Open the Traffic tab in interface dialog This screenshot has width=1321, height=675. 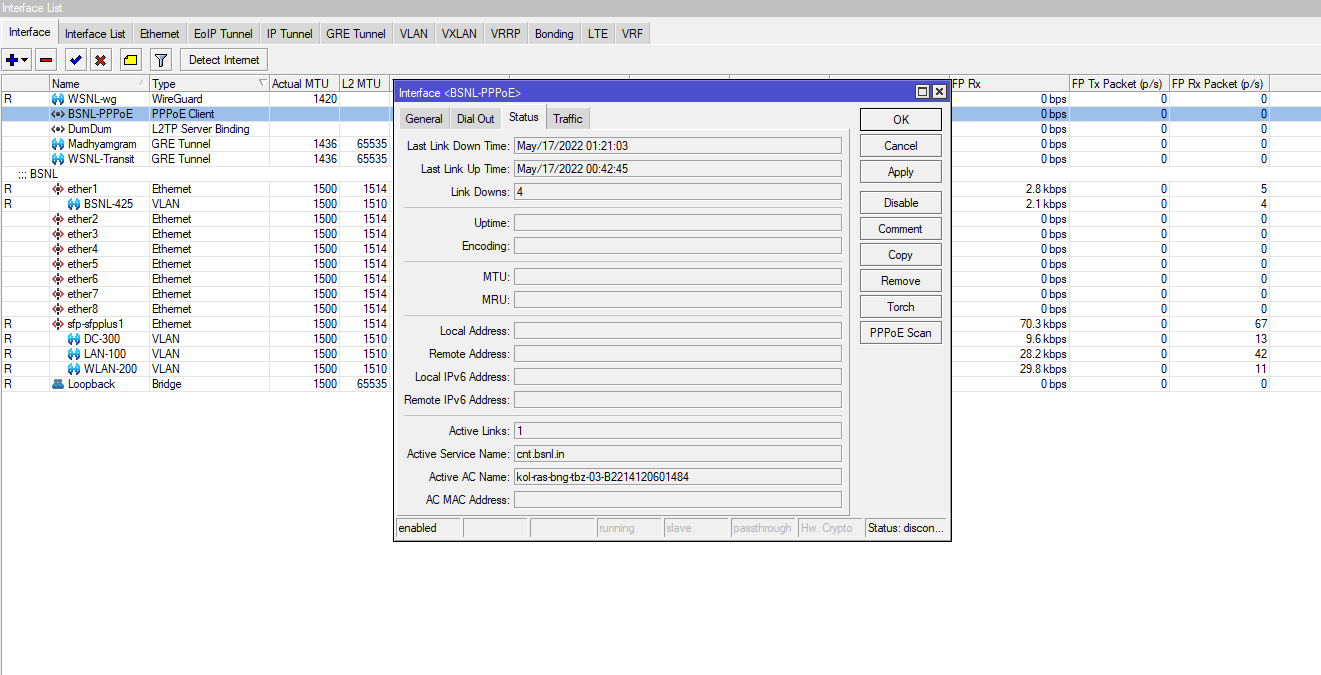click(567, 117)
